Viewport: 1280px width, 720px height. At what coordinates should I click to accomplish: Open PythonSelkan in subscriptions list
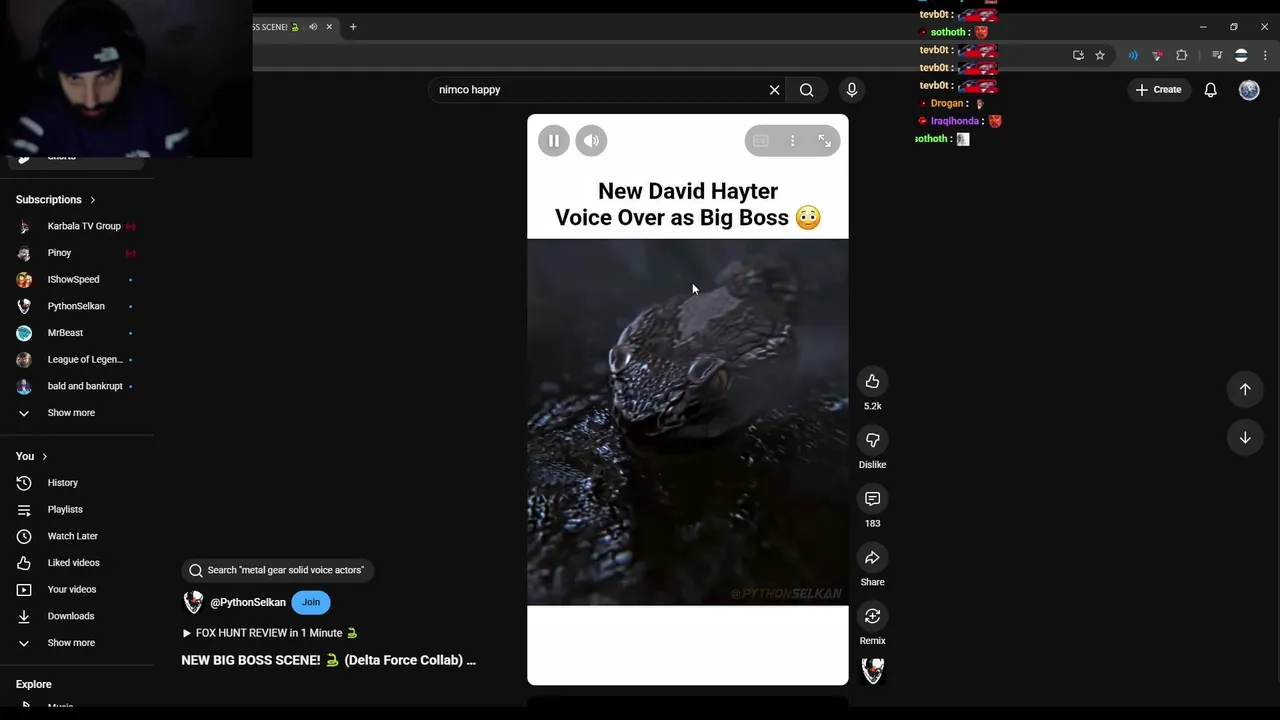click(x=76, y=306)
